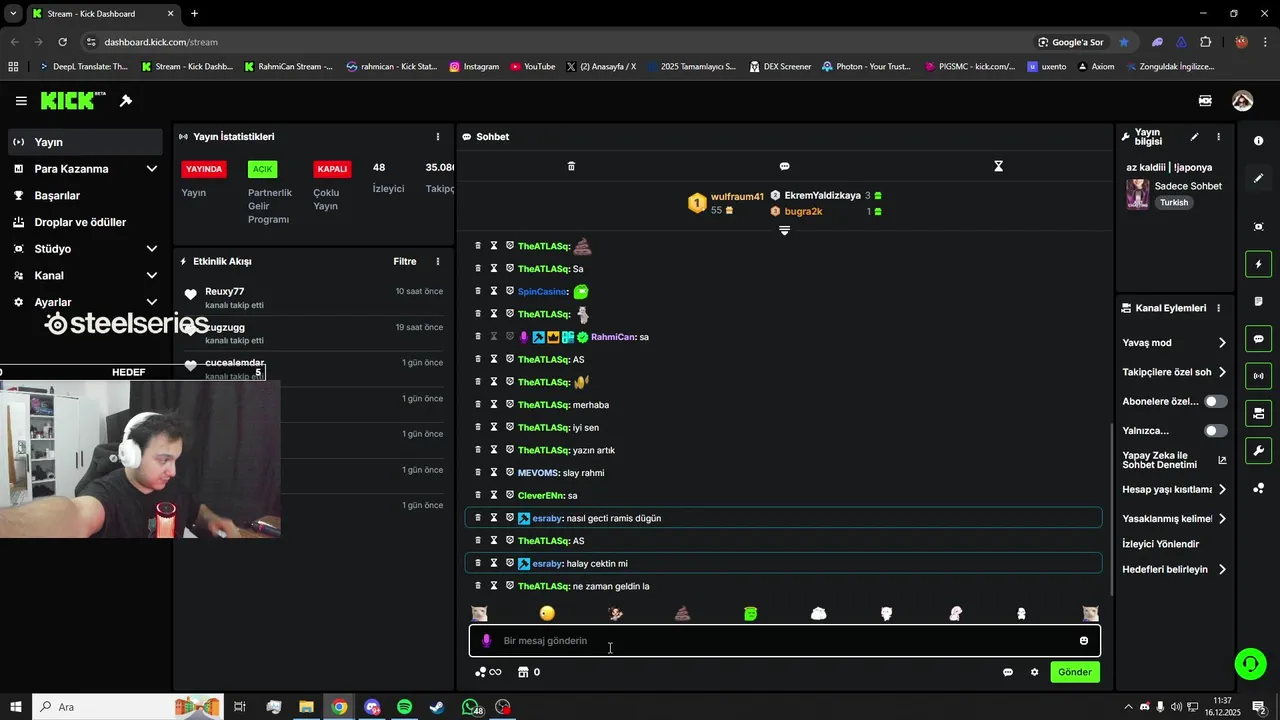Image resolution: width=1280 pixels, height=720 pixels.
Task: Insert the poop emote from quick emotes
Action: coord(683,613)
